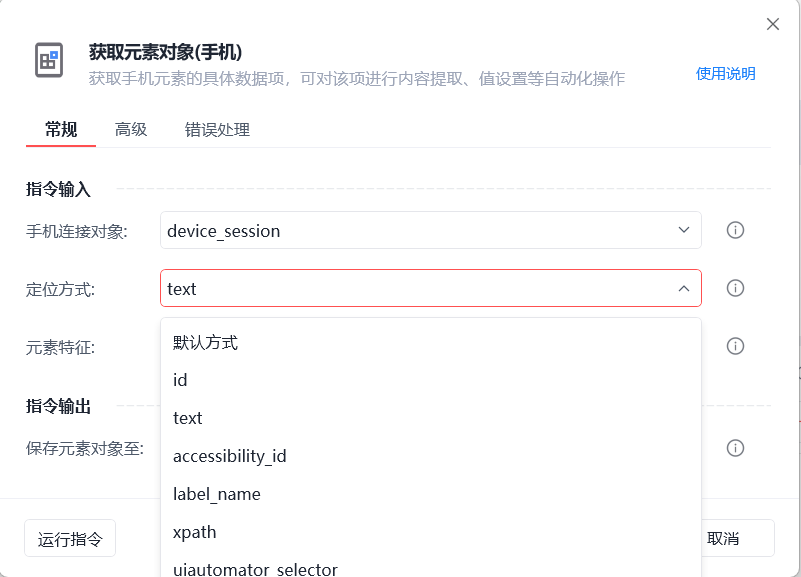Select accessibility_id locator method
Screen dimensions: 801x577
(x=230, y=456)
